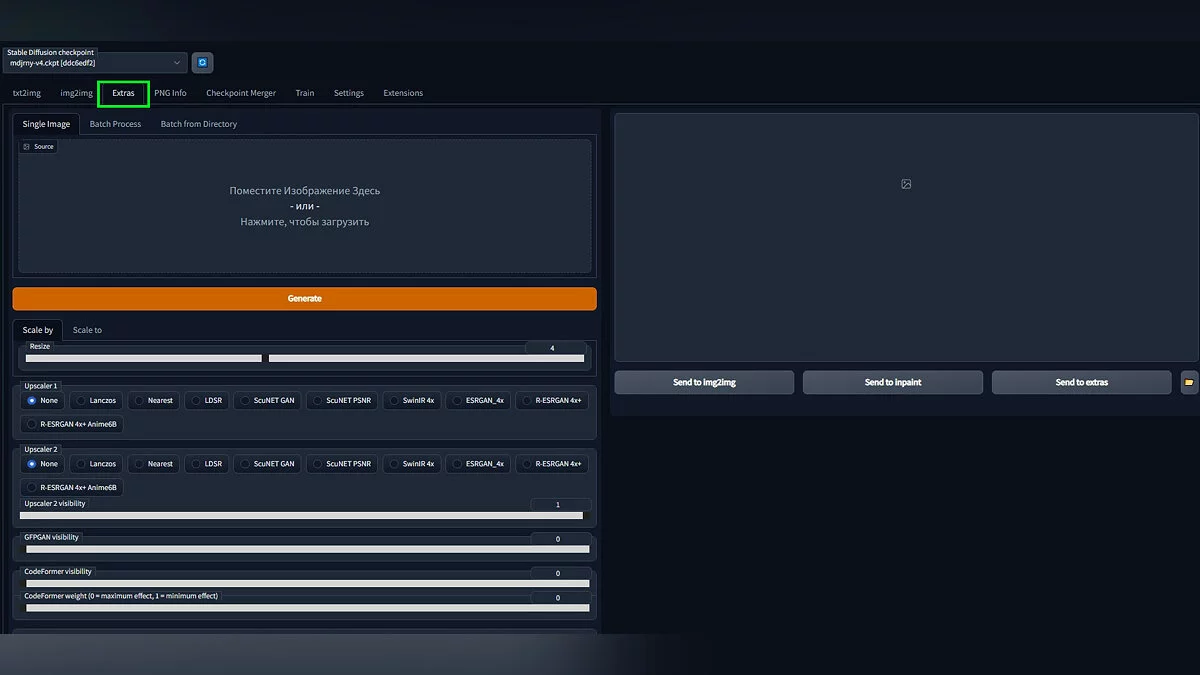
Task: Select LDSR for Upscaler 2
Action: [207, 464]
